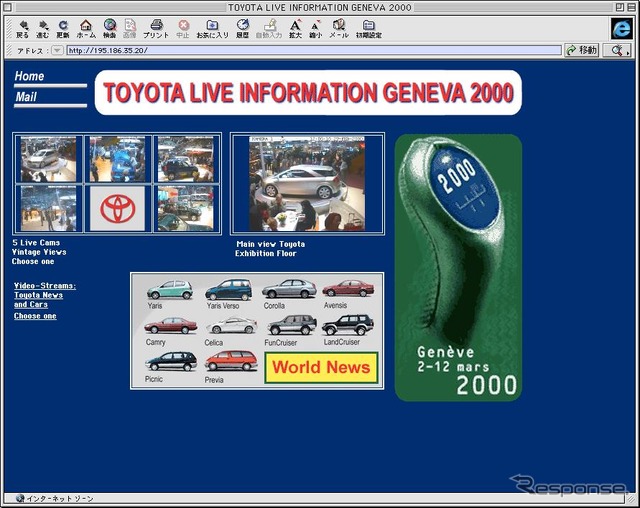Image resolution: width=640 pixels, height=508 pixels.
Task: Reload the page with the 更新 button
Action: (63, 29)
